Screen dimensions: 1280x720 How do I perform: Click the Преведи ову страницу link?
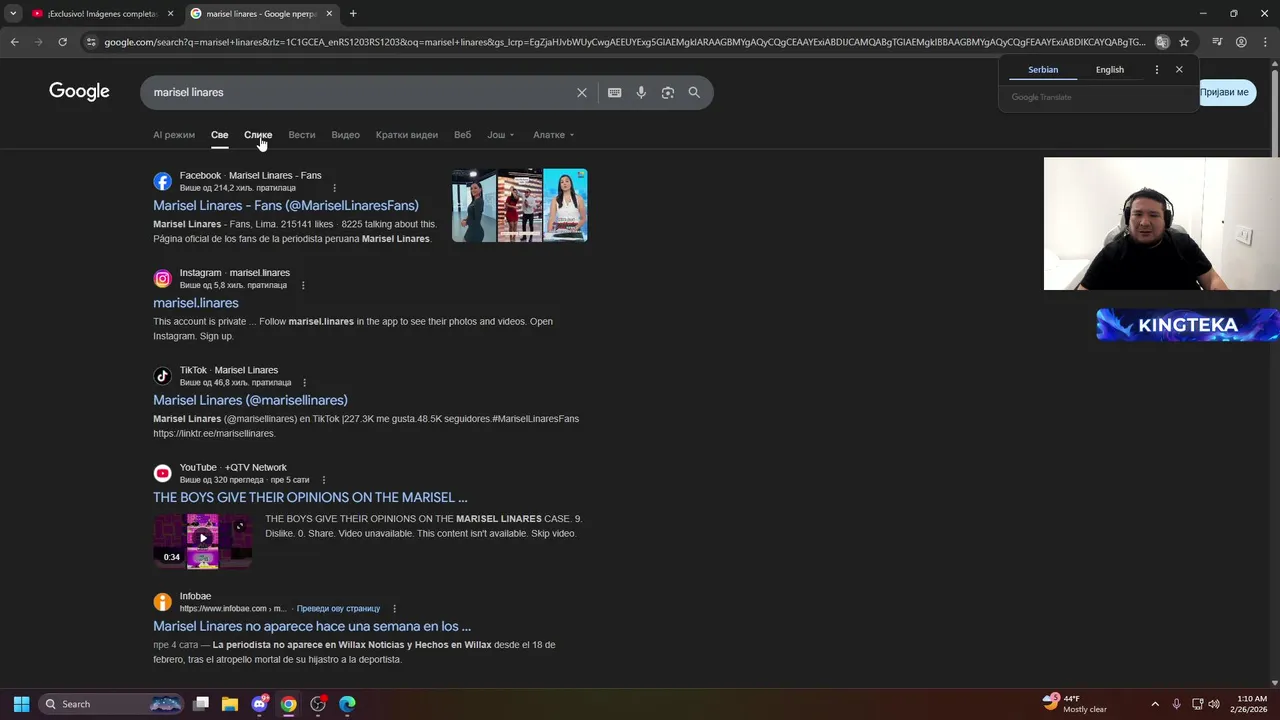(x=338, y=609)
